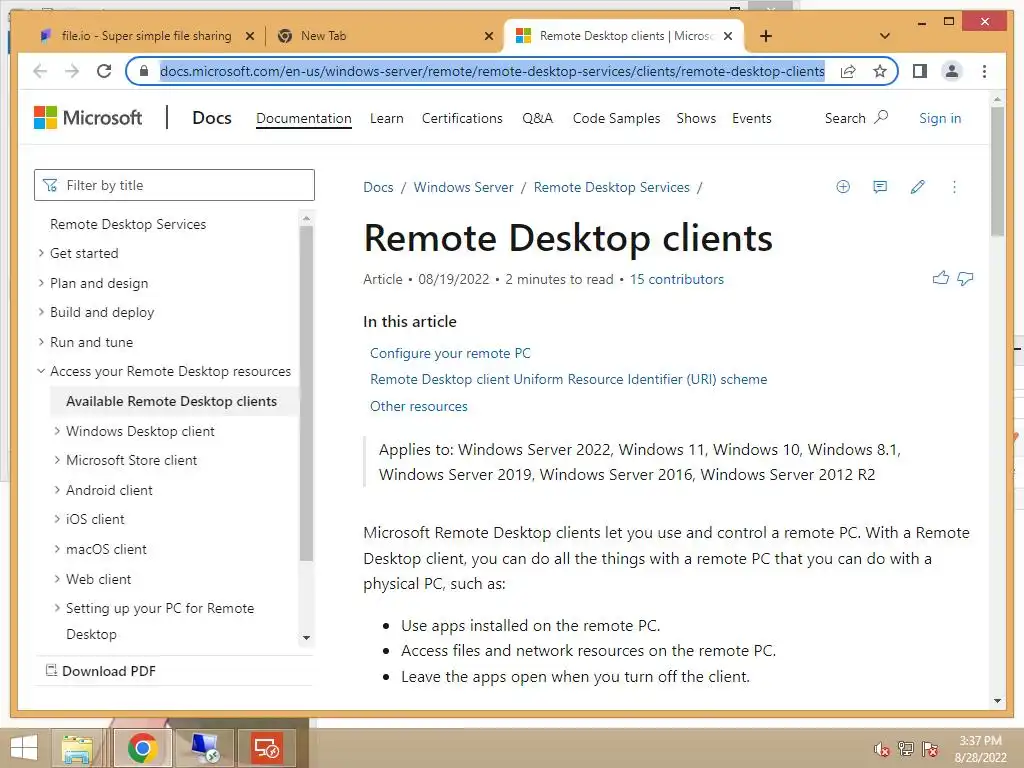This screenshot has height=768, width=1024.
Task: Click the Action Center flag icon
Action: [x=930, y=748]
